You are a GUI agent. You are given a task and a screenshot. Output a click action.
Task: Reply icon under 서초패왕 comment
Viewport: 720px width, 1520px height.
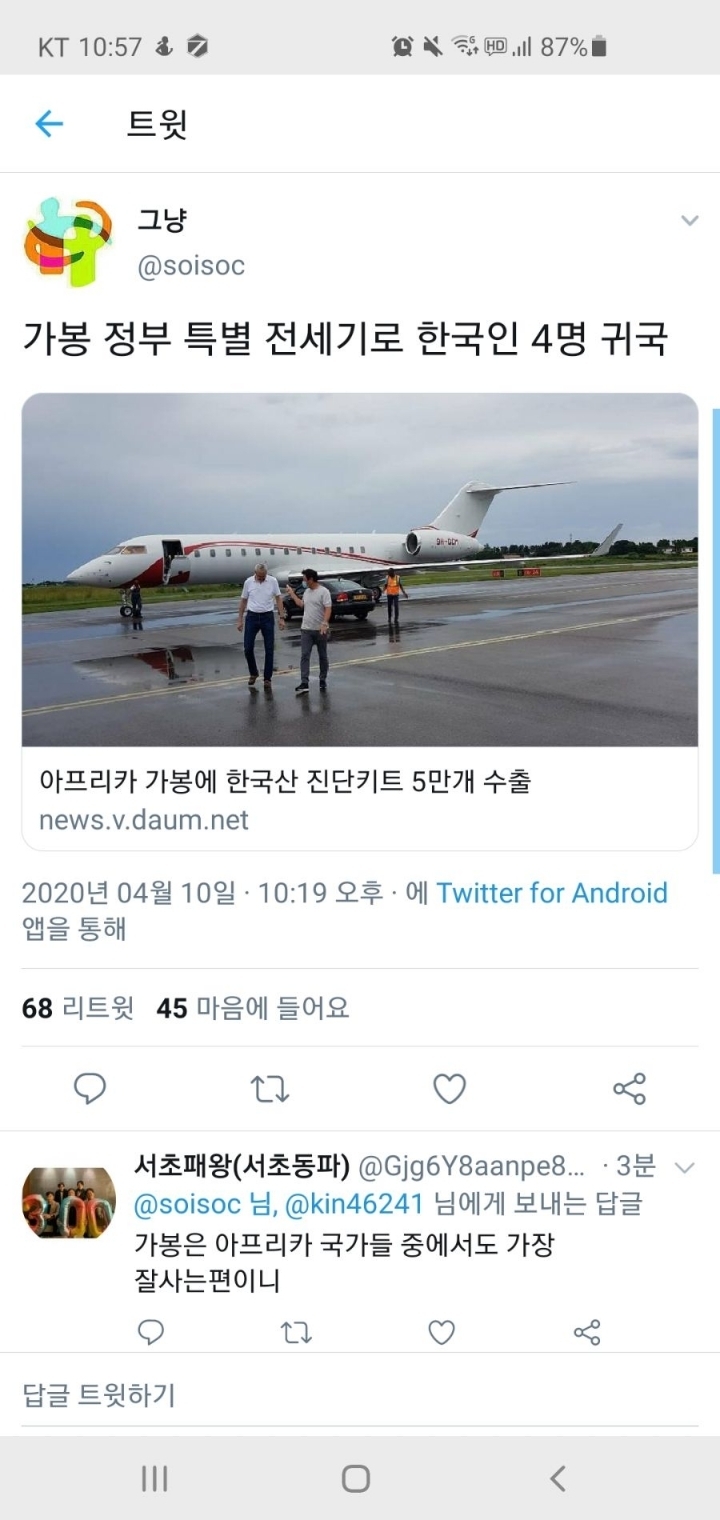click(151, 1332)
